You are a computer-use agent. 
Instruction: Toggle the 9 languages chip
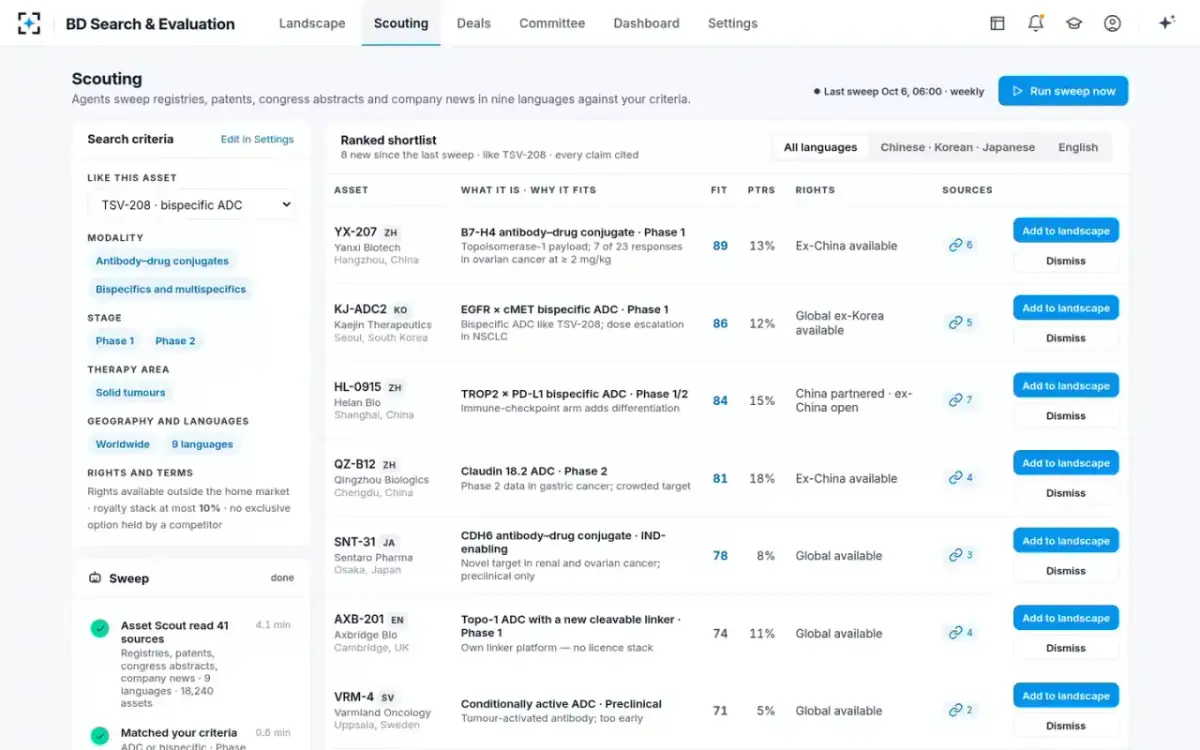tap(202, 445)
